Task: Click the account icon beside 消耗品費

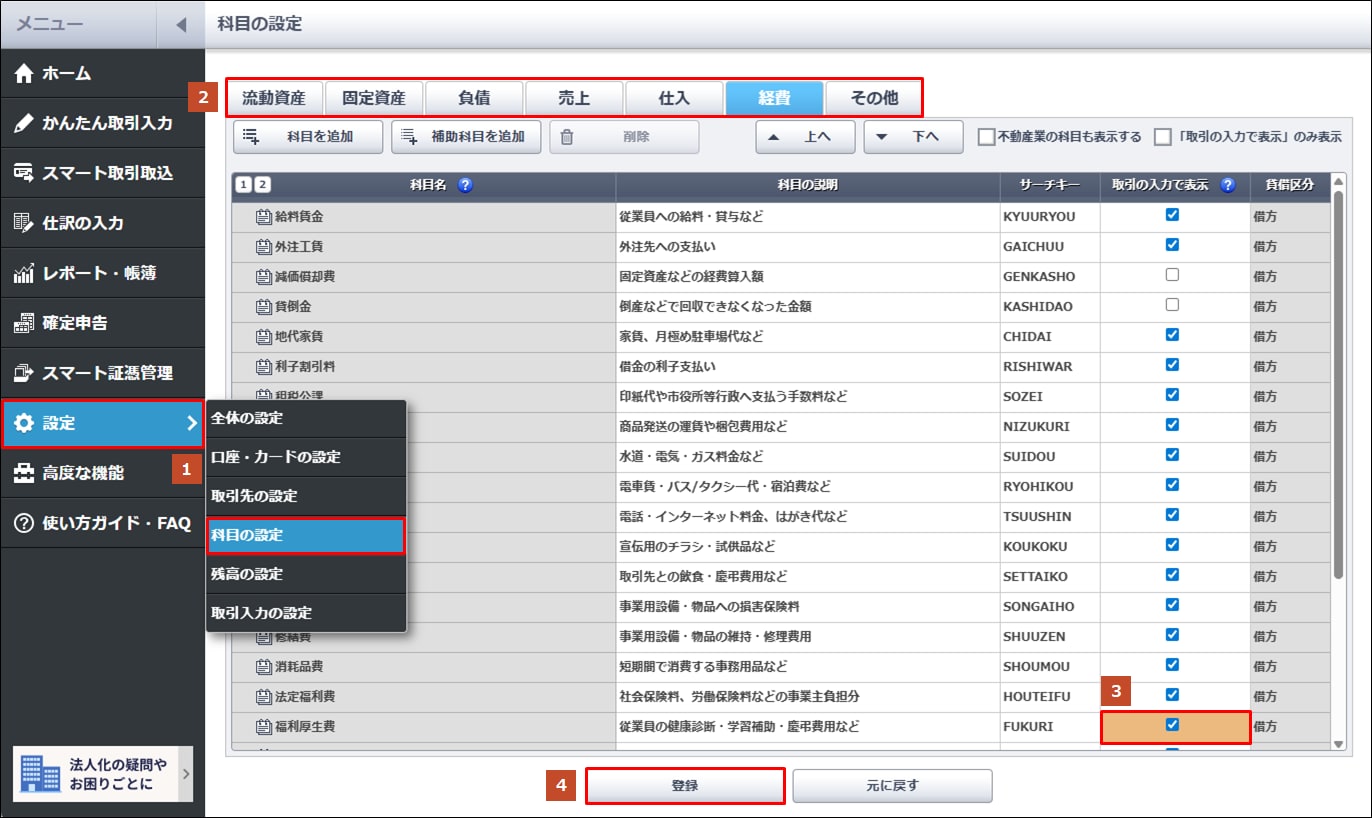Action: tap(264, 666)
